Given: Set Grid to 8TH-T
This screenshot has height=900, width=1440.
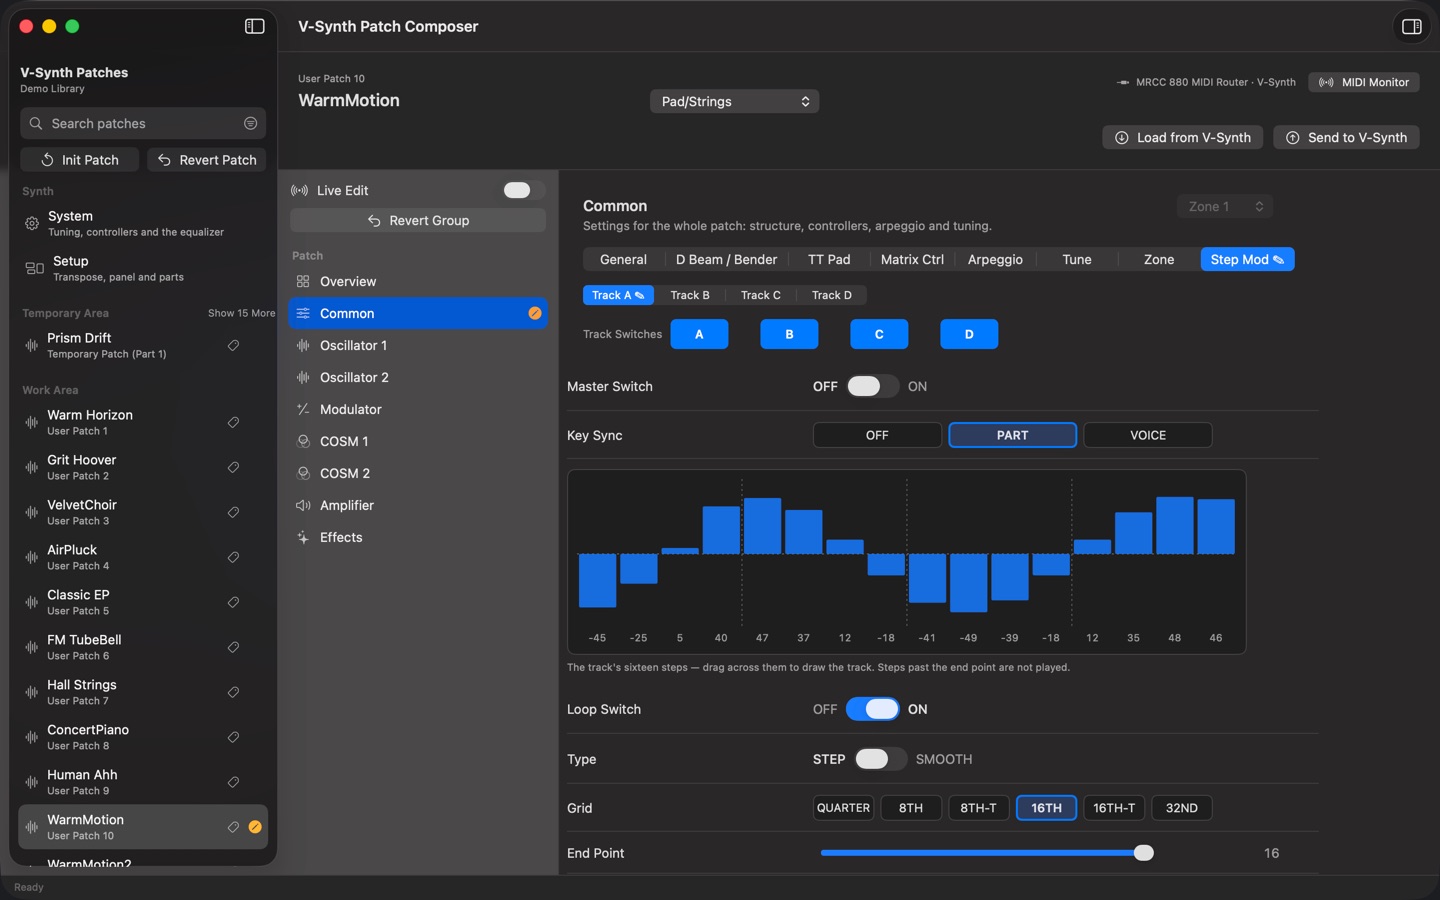Looking at the screenshot, I should [978, 808].
